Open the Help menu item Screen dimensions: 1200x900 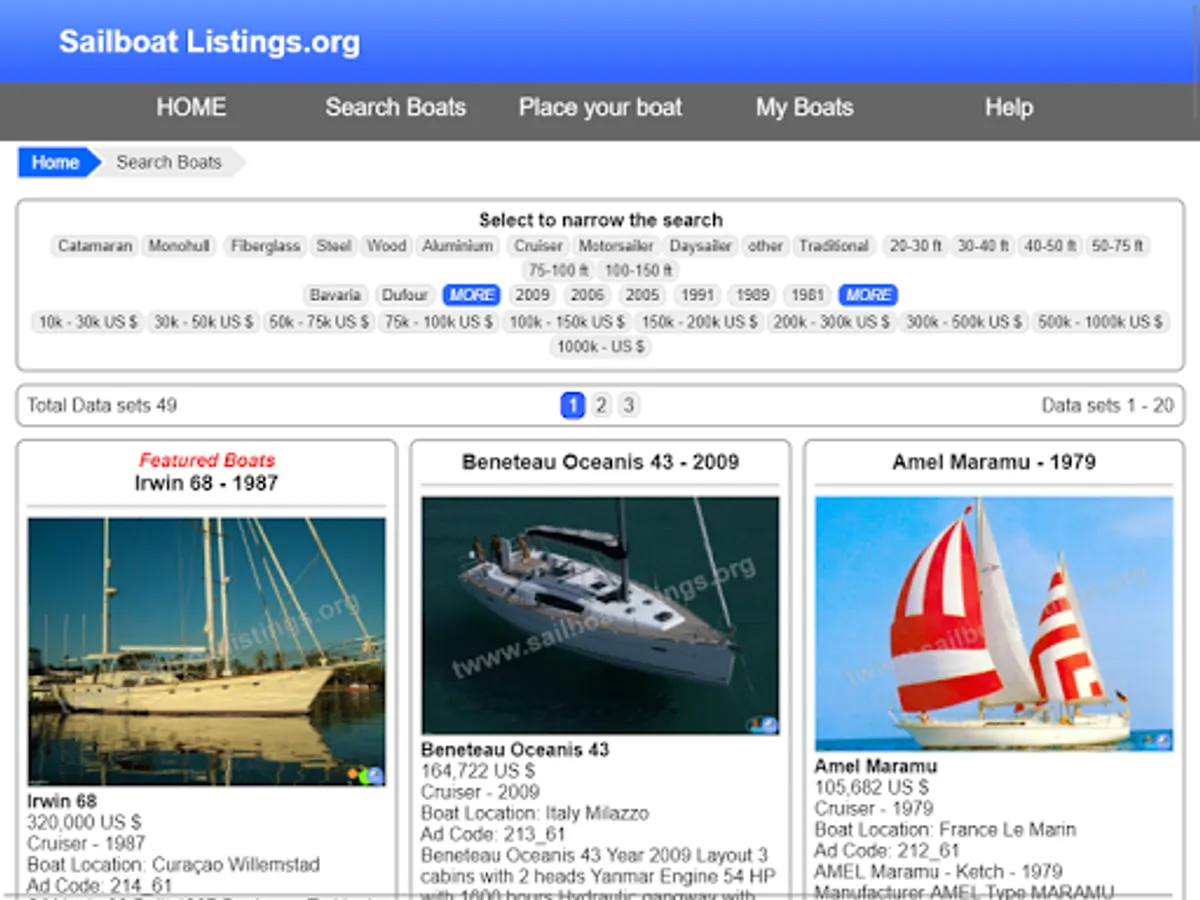click(1008, 108)
